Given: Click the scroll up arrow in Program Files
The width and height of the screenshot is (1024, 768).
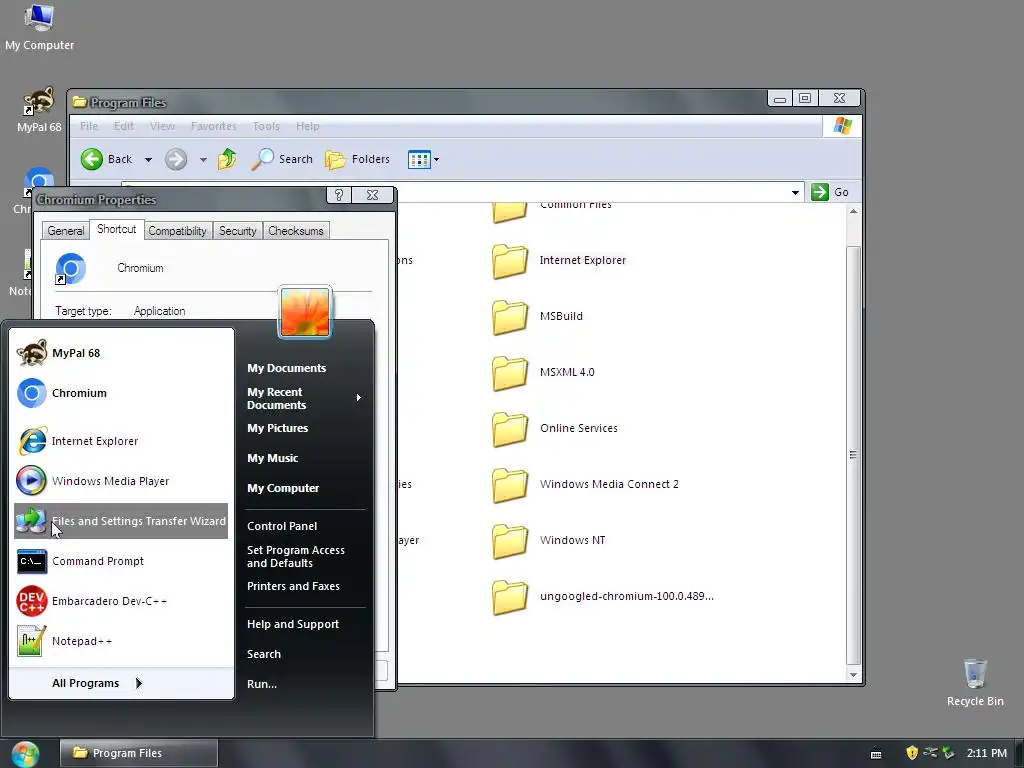Looking at the screenshot, I should [x=853, y=212].
